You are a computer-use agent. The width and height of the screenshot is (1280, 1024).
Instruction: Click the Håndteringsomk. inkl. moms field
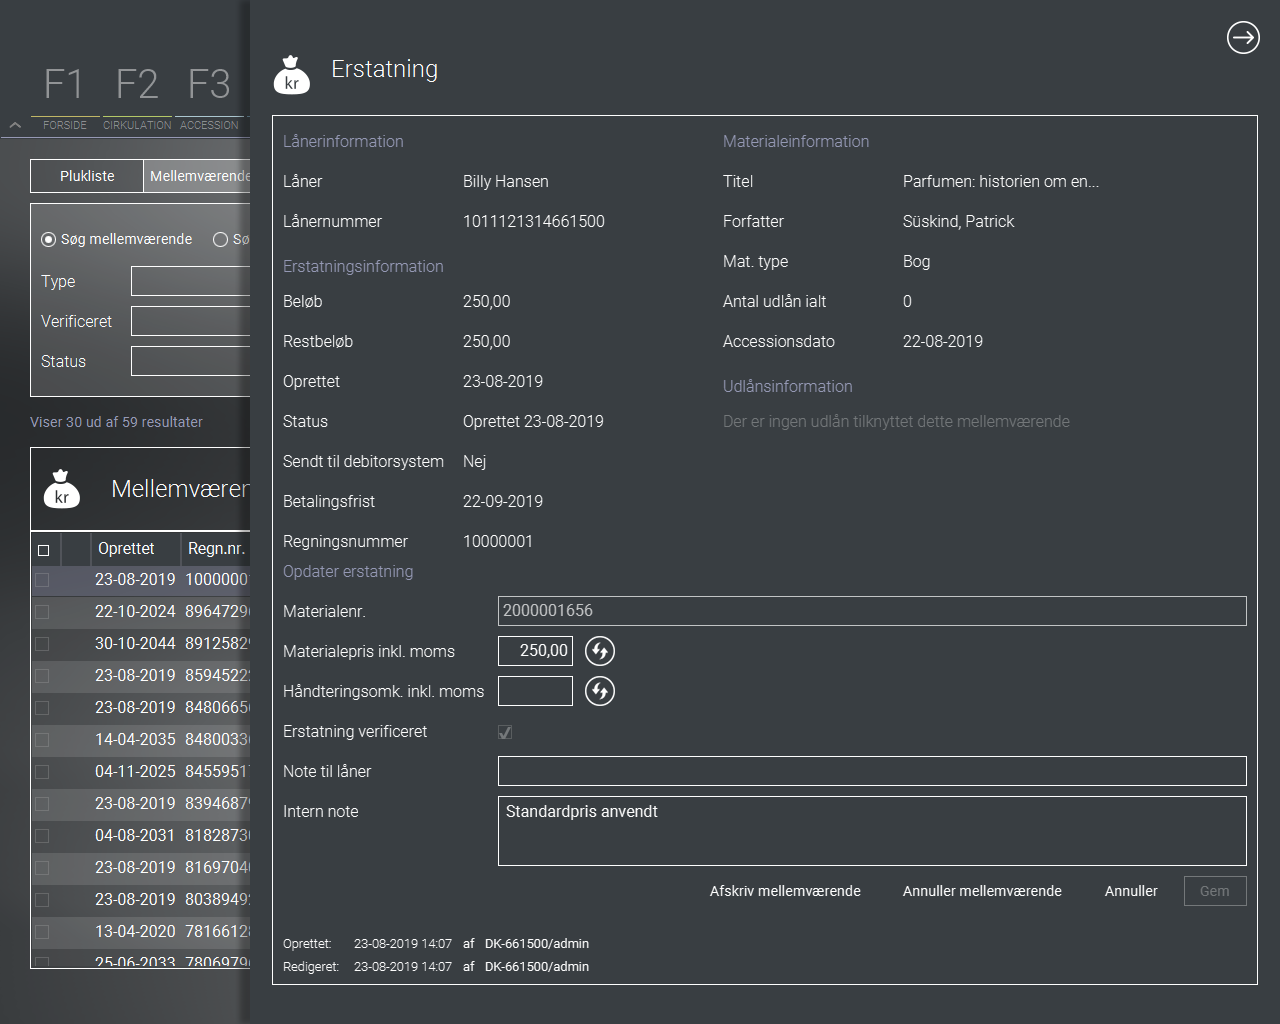tap(535, 691)
